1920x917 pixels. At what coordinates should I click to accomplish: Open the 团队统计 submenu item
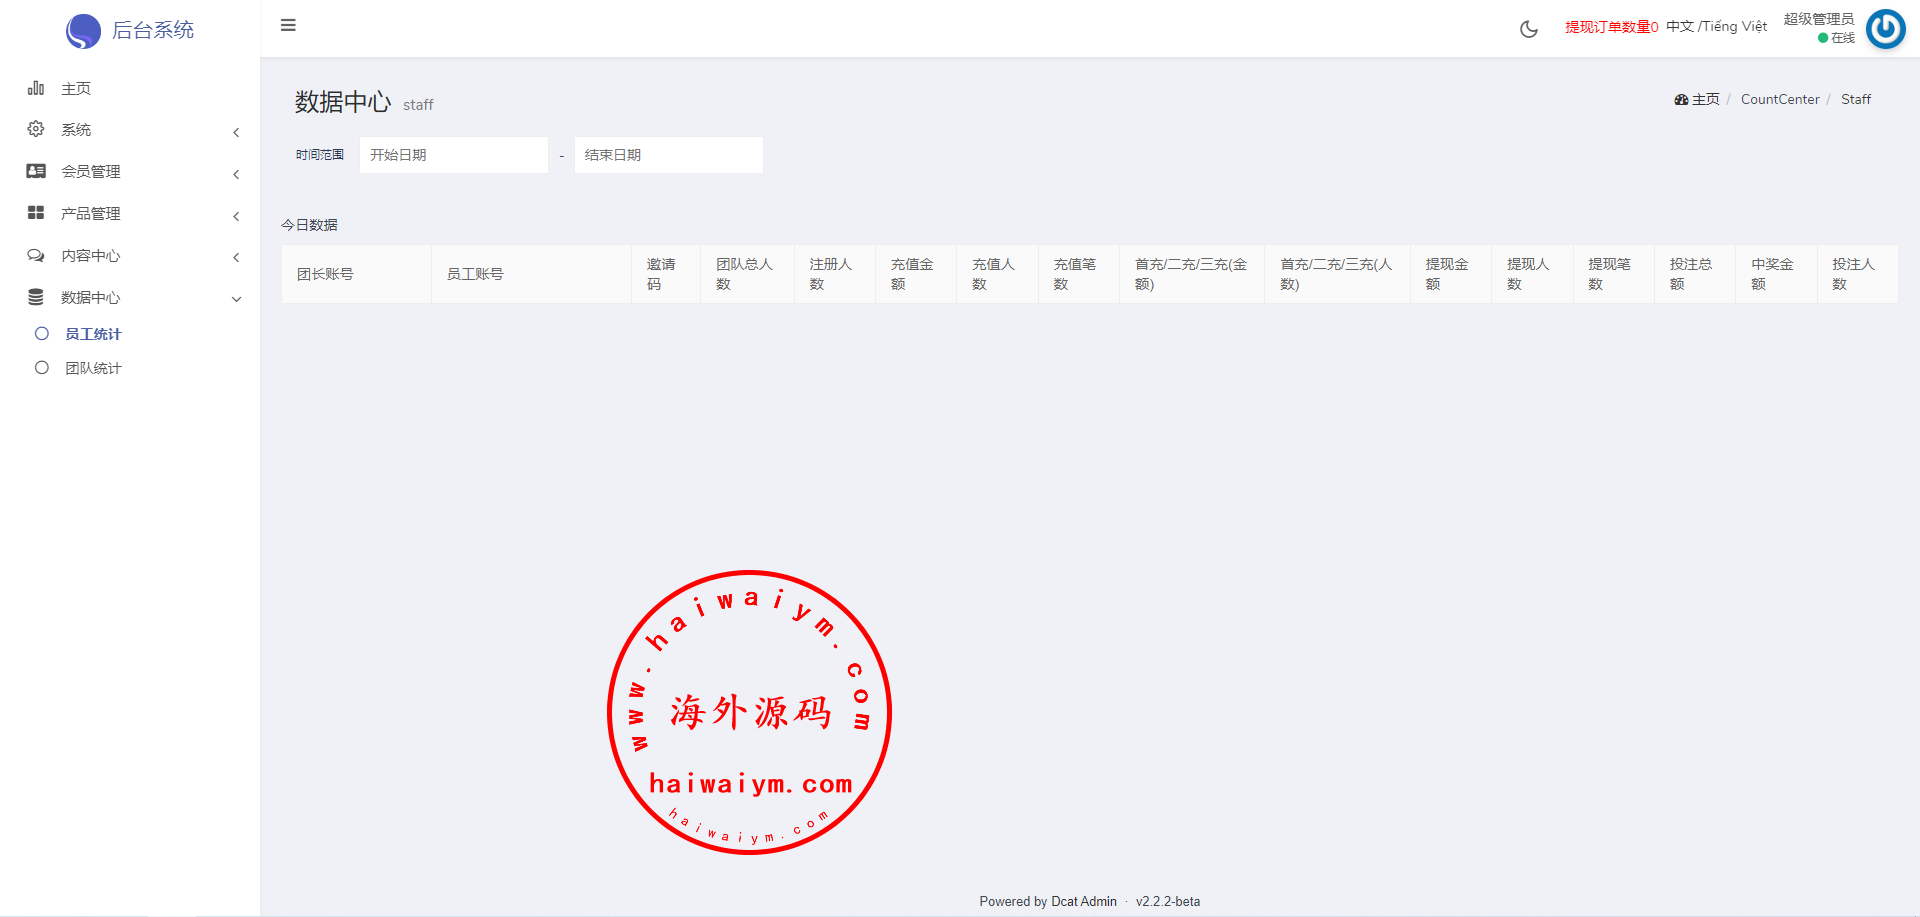(x=93, y=368)
